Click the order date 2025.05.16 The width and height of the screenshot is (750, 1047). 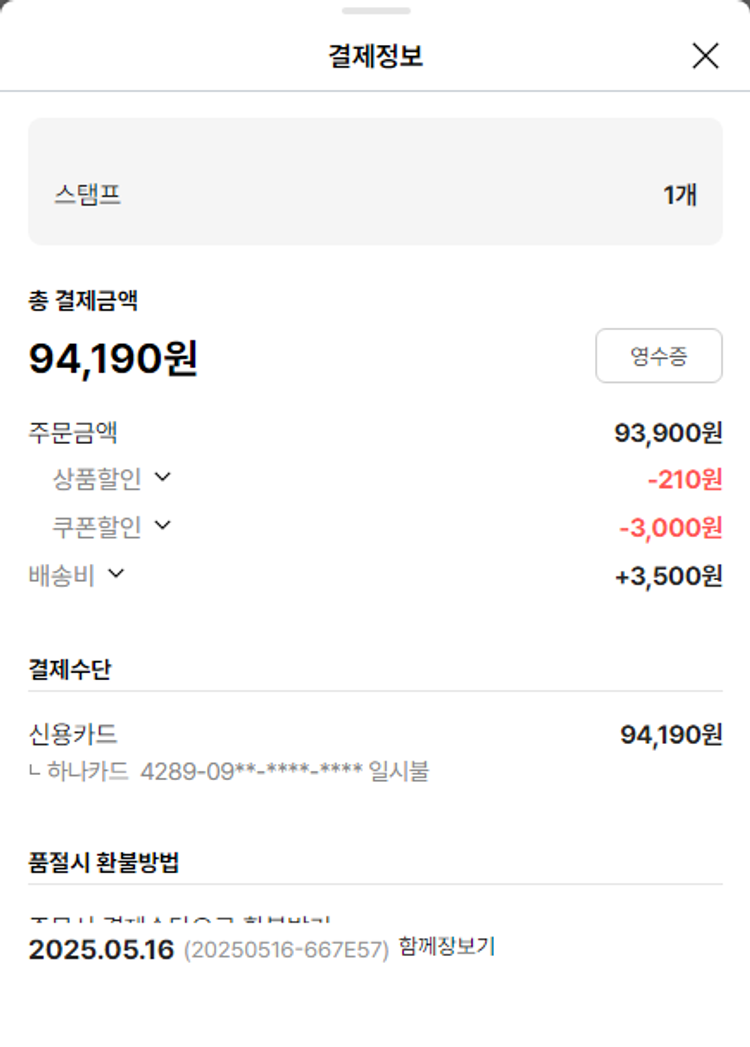pyautogui.click(x=101, y=949)
